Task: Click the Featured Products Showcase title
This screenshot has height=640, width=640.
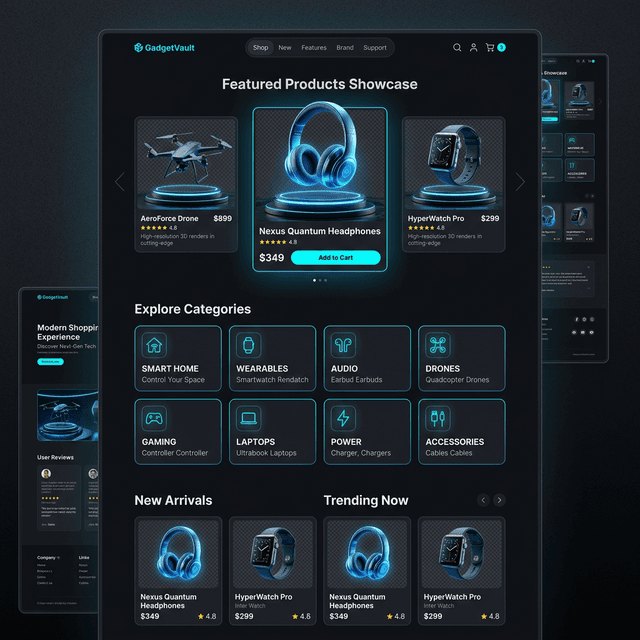Action: [x=320, y=84]
